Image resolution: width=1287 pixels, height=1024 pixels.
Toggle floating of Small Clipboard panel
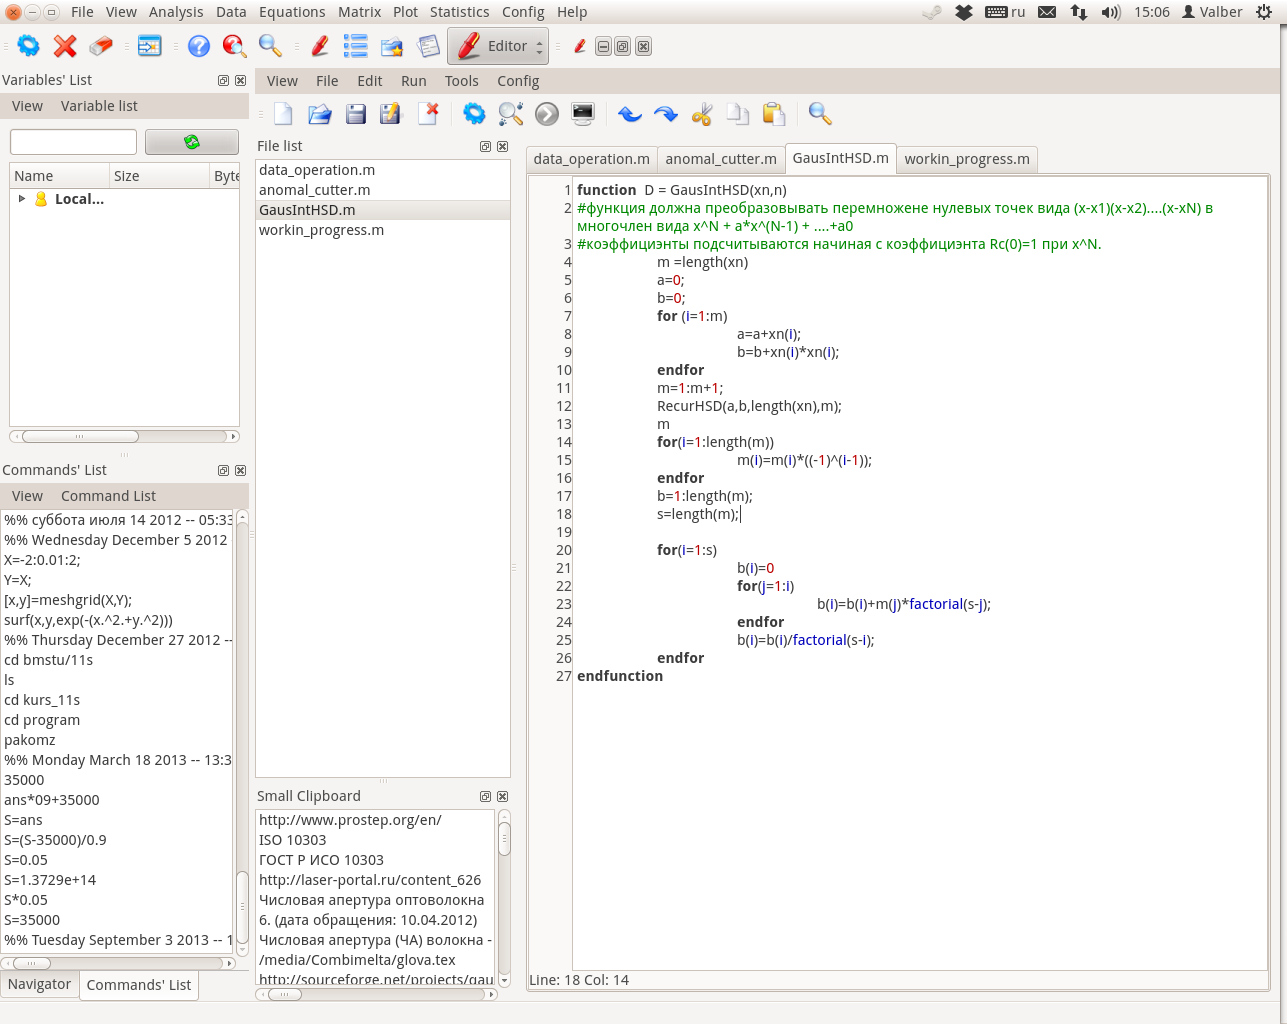[485, 796]
